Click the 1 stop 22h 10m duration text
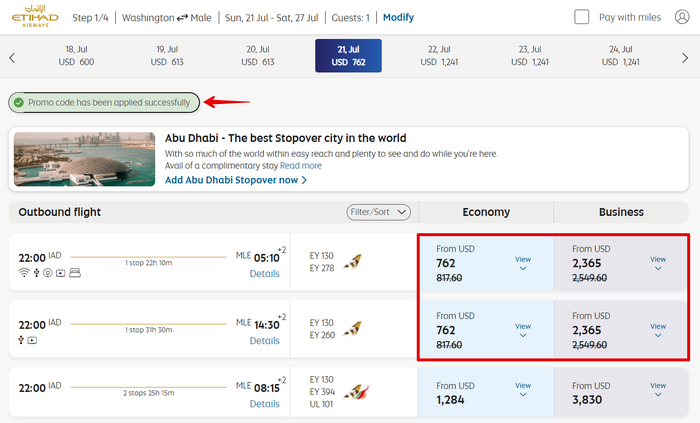 click(x=148, y=263)
